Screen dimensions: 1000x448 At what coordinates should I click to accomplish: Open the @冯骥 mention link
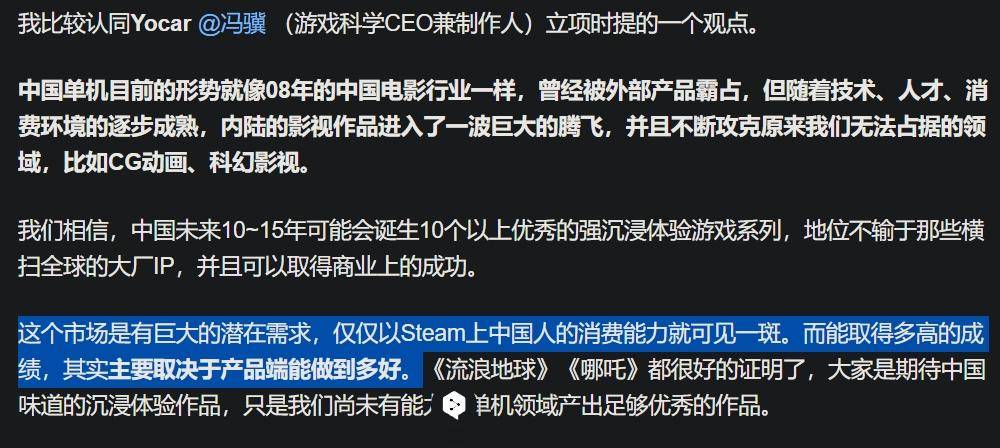(232, 24)
